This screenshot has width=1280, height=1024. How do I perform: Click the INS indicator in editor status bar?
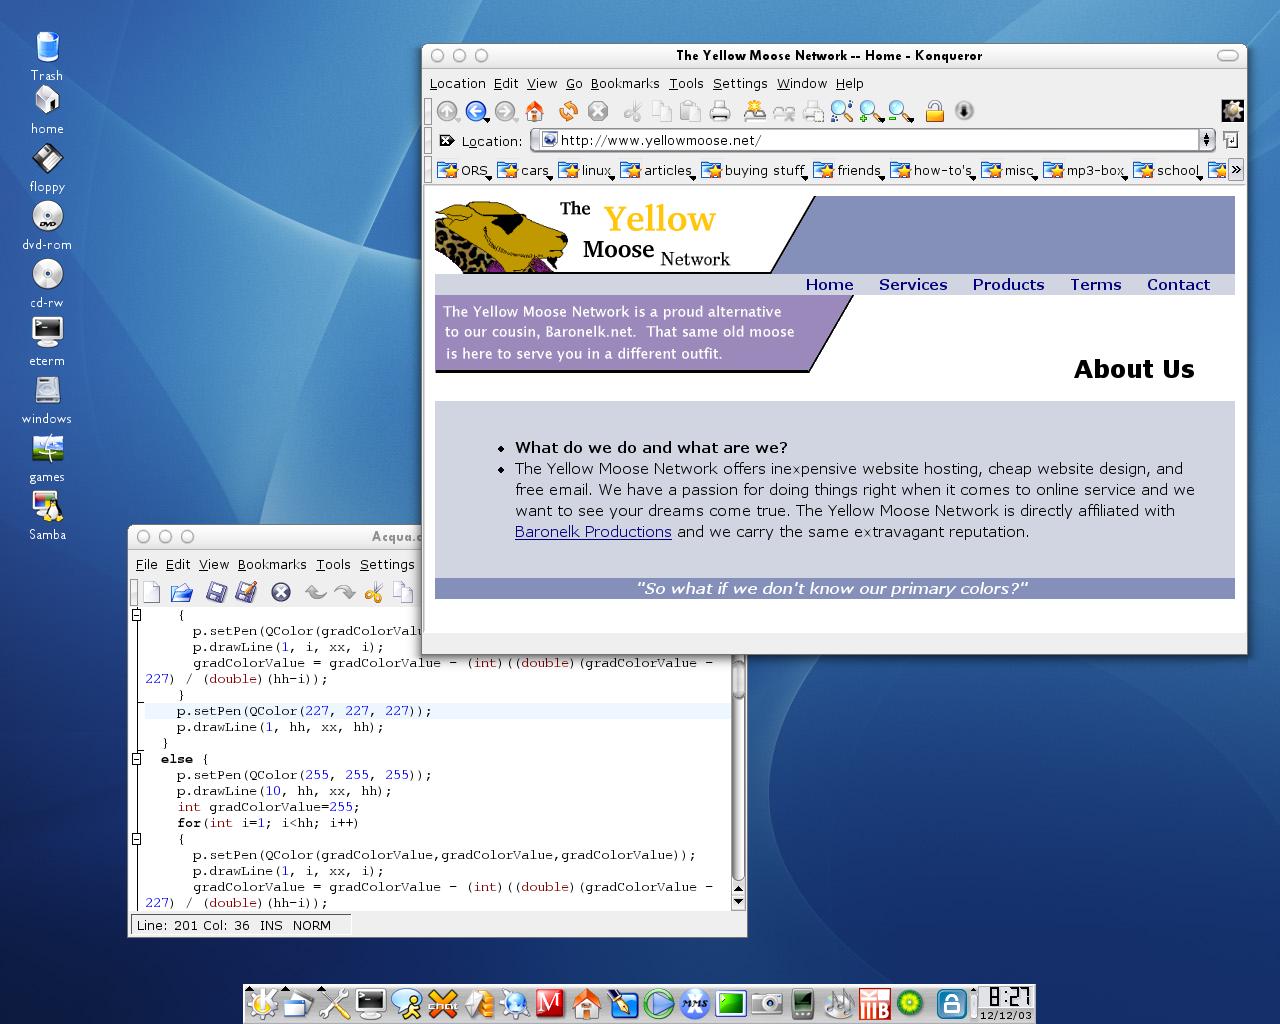click(271, 926)
